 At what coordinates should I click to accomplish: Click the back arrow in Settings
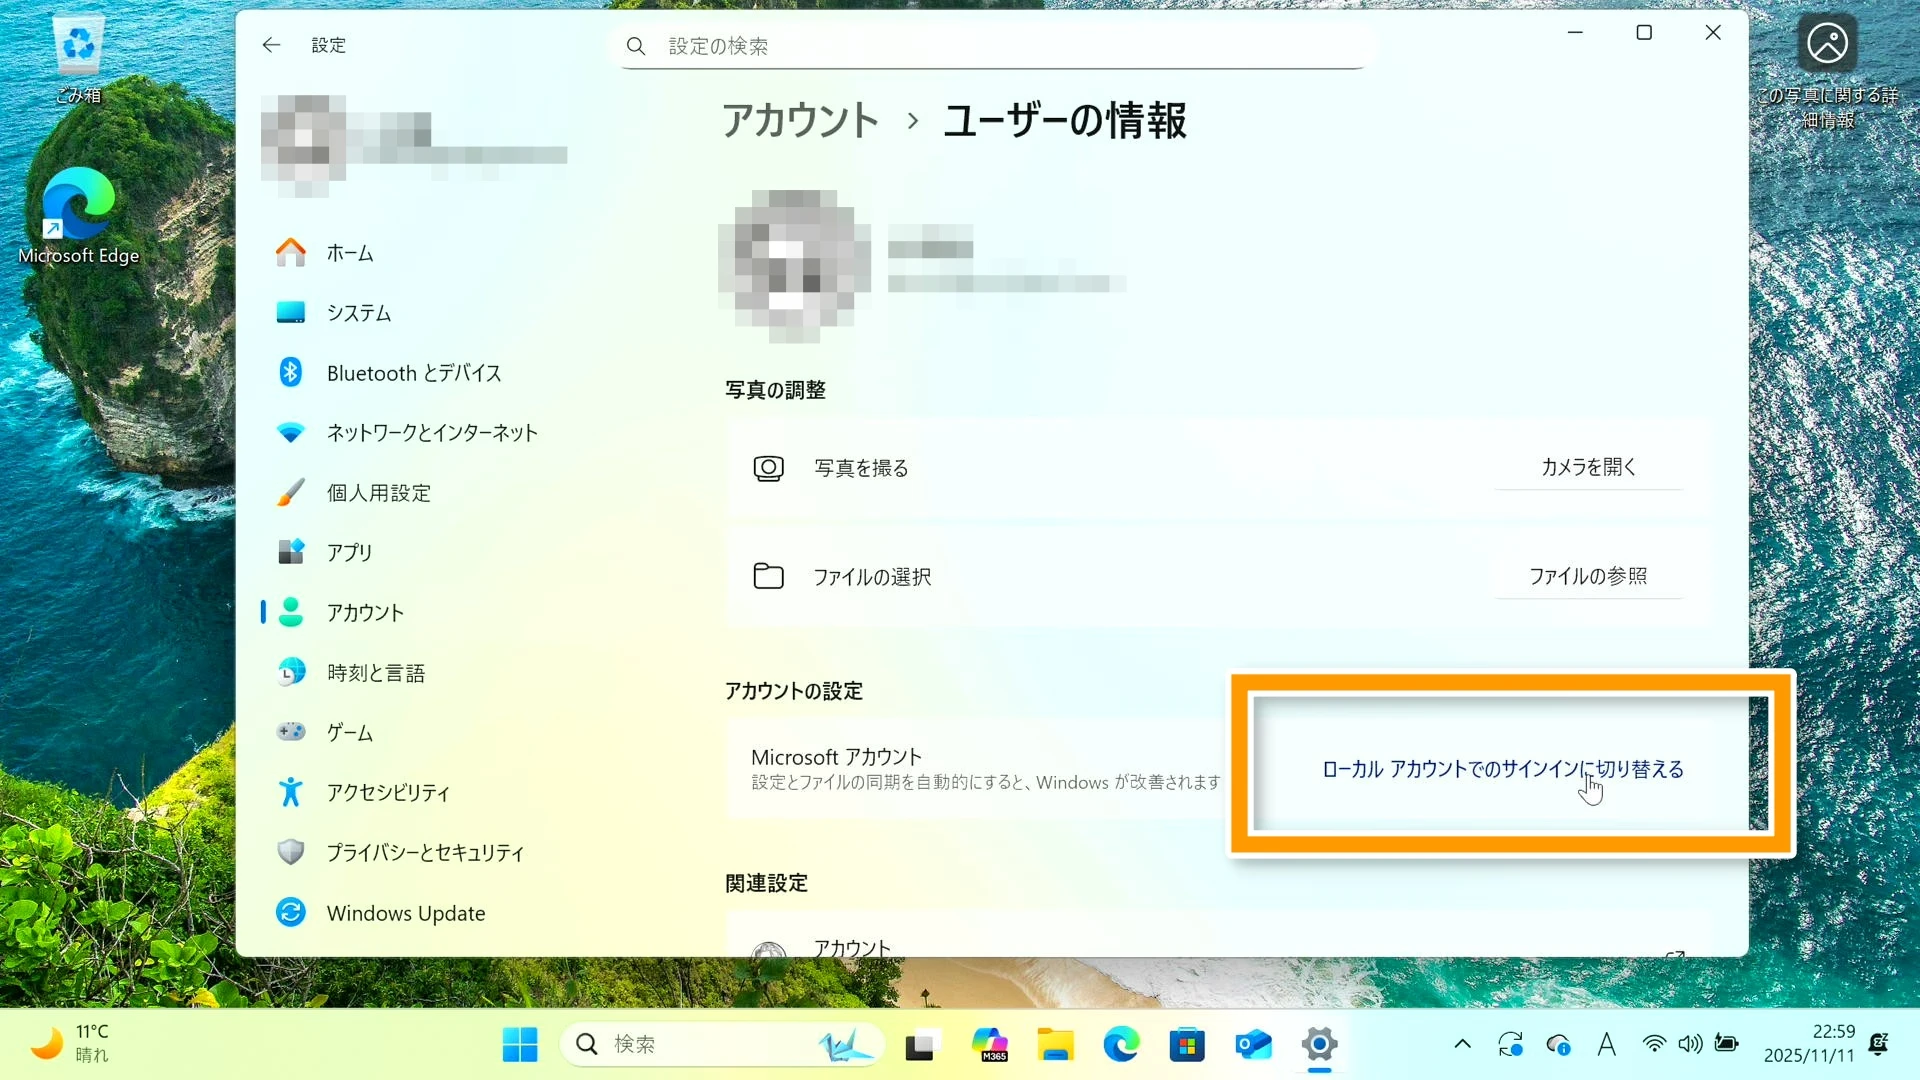(x=271, y=45)
